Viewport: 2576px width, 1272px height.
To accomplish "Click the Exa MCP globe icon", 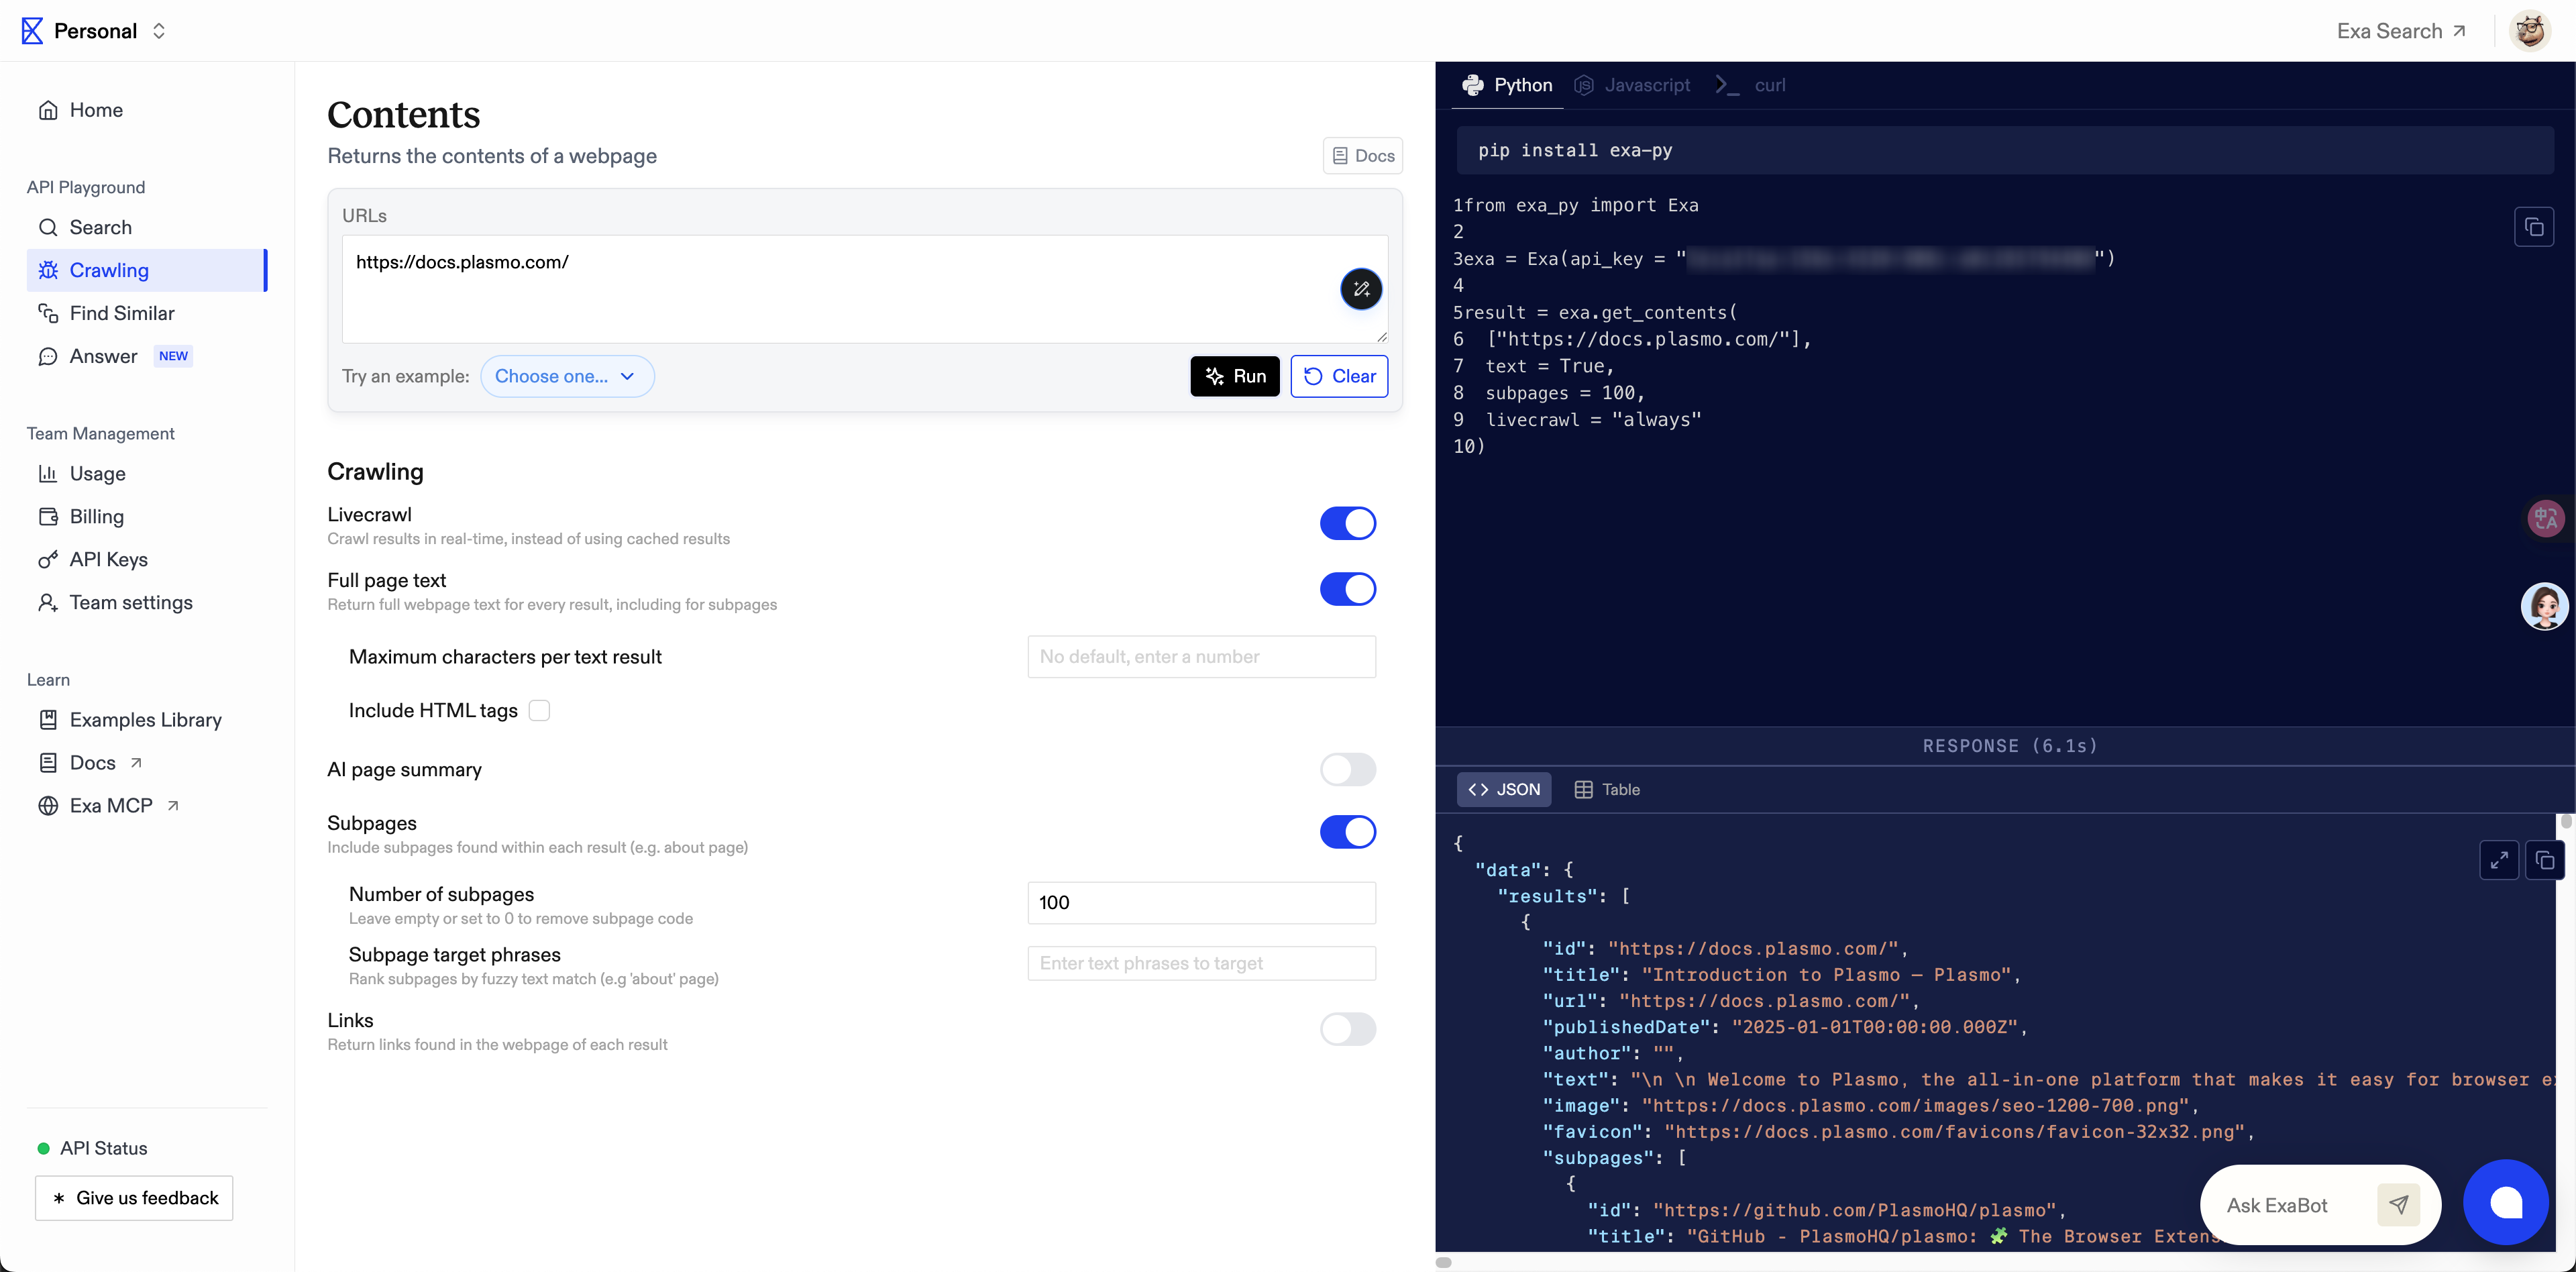I will [x=48, y=806].
